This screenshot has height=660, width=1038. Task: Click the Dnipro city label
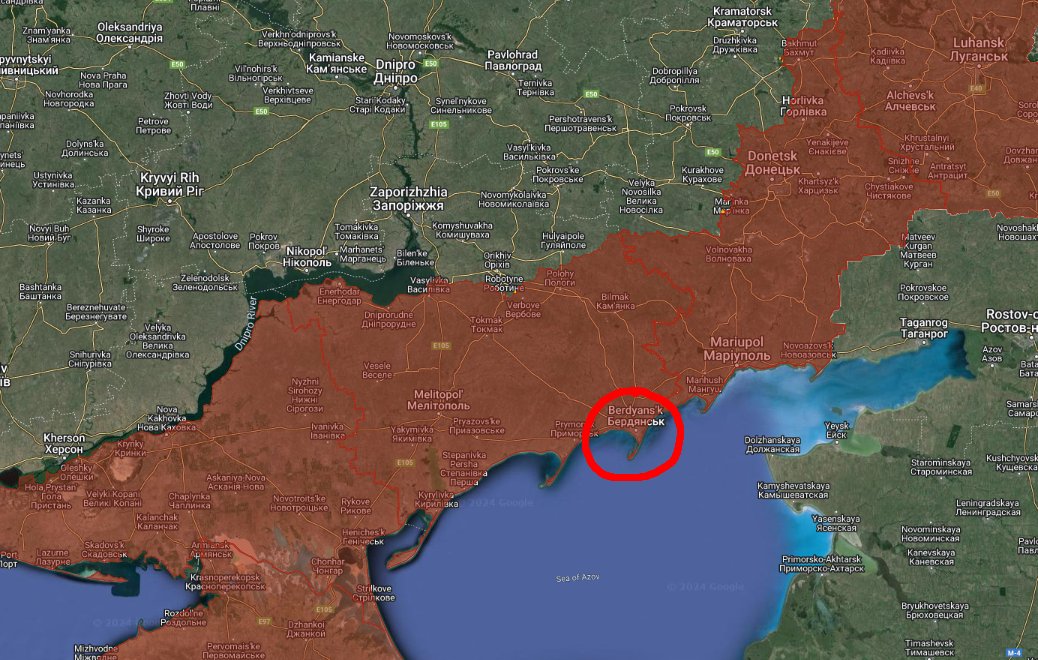pos(396,71)
